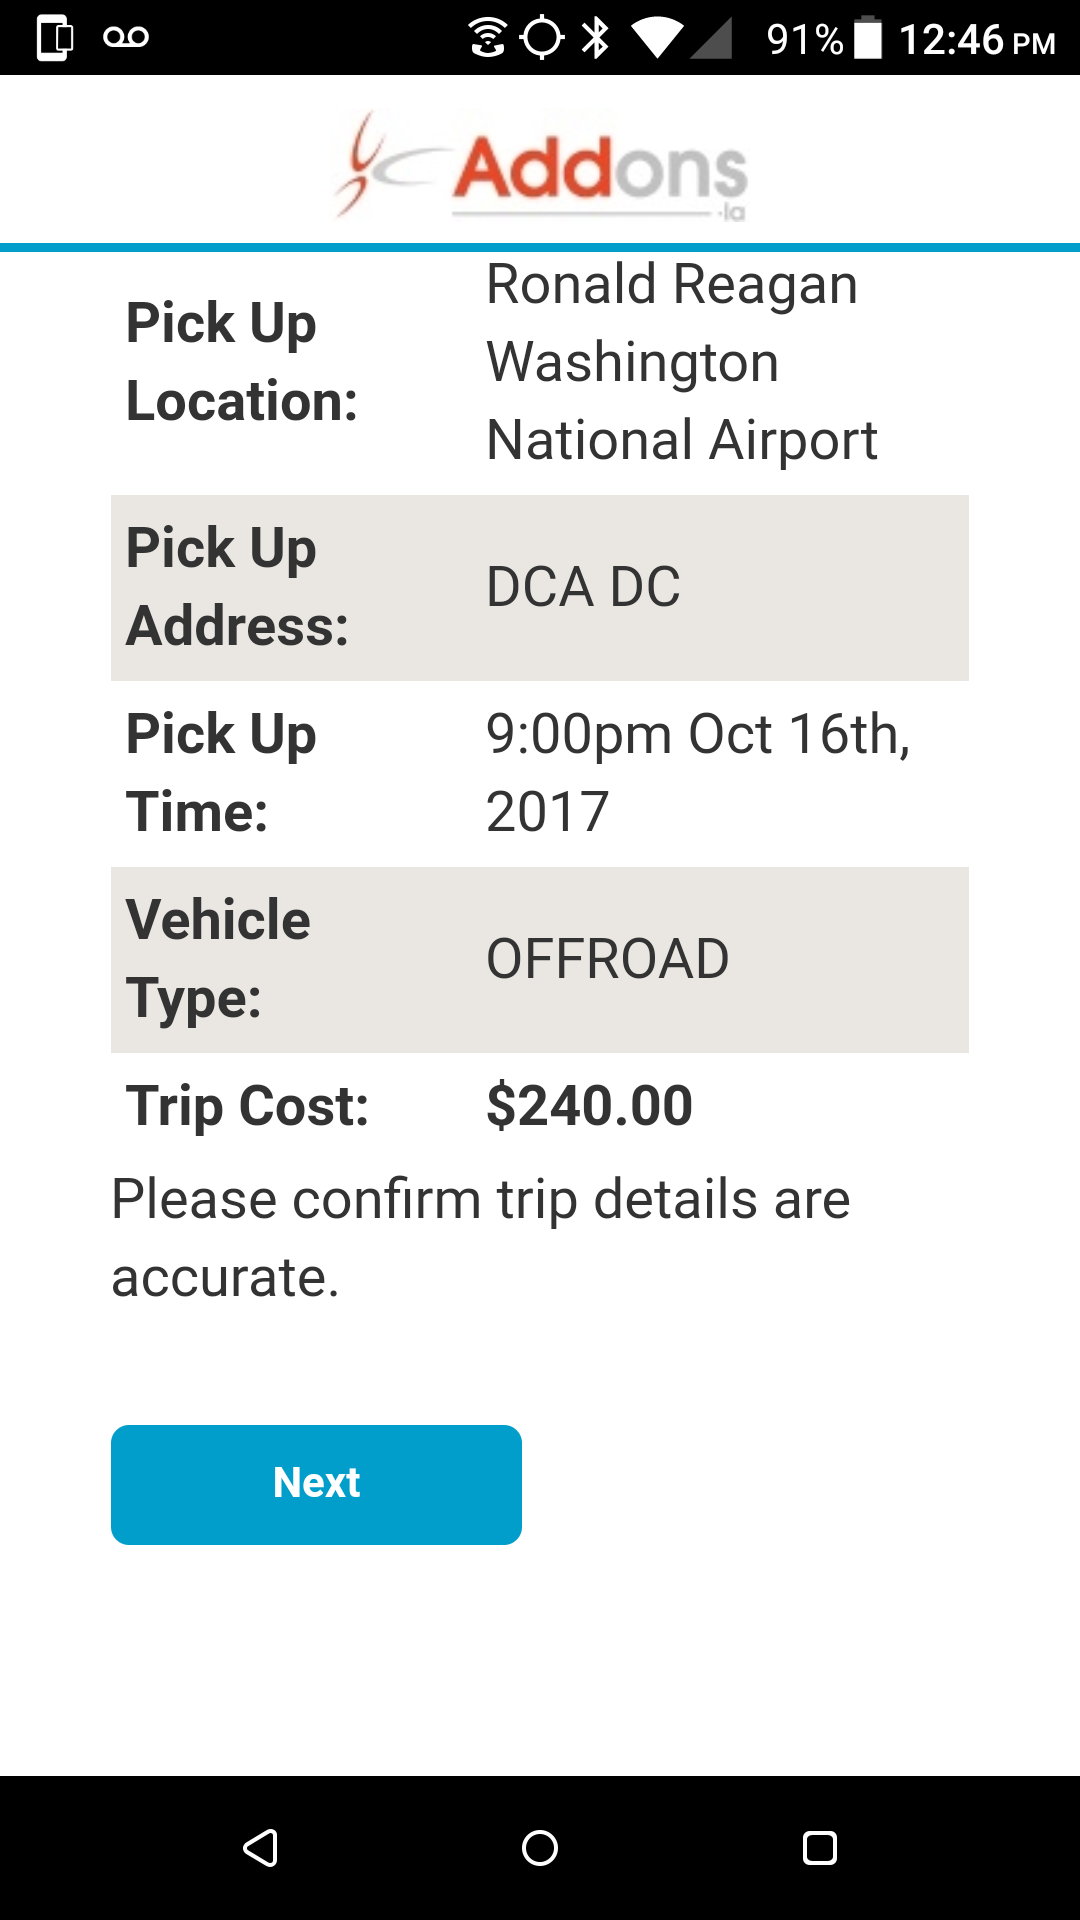The height and width of the screenshot is (1920, 1080).
Task: Tap the 12:46 PM clock
Action: click(976, 40)
